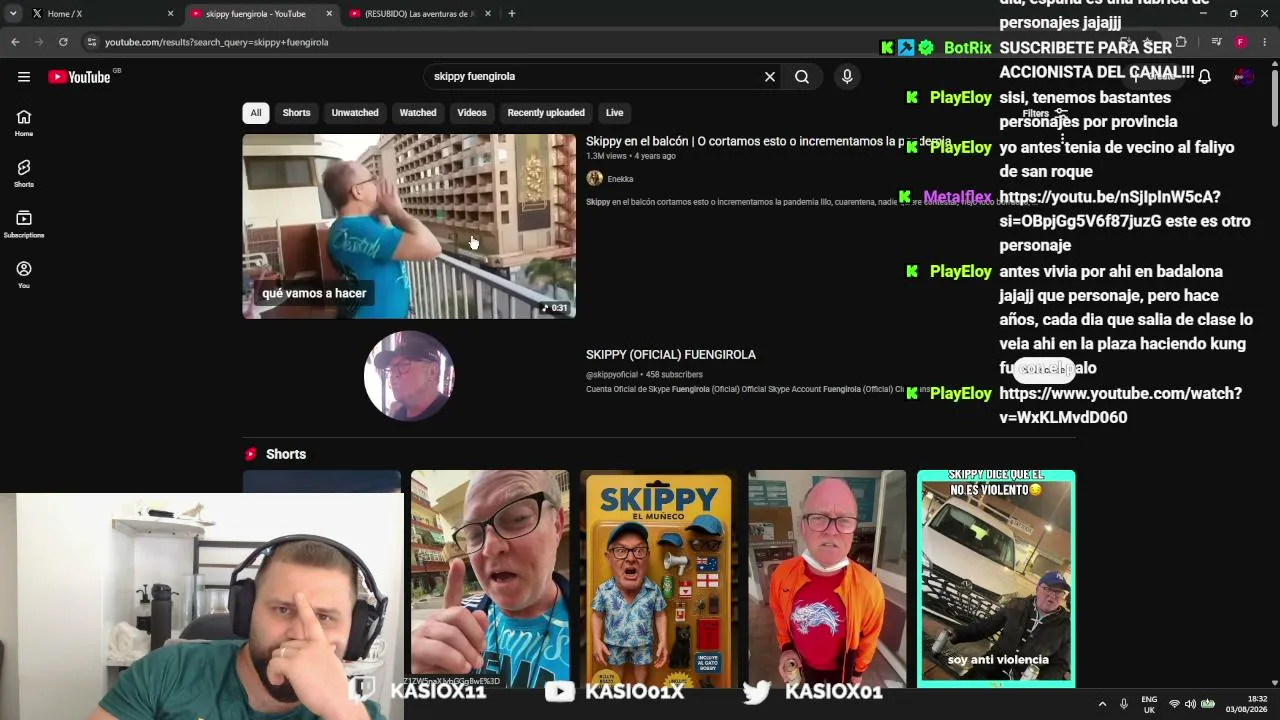This screenshot has height=720, width=1280.
Task: Open Chrome three-dot menu
Action: pyautogui.click(x=1265, y=42)
